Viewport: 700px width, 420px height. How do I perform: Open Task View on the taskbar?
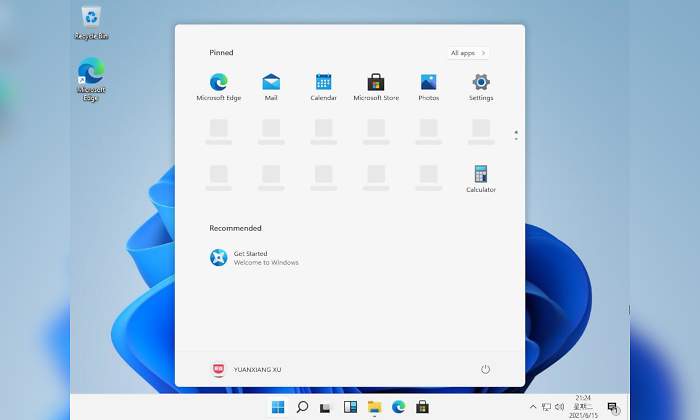coord(325,408)
